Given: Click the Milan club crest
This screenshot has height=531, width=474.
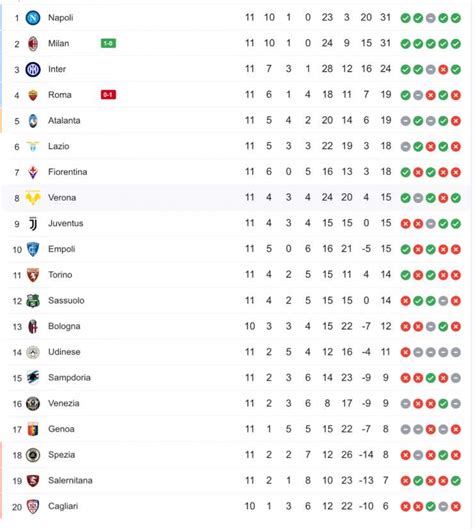Looking at the screenshot, I should pyautogui.click(x=33, y=43).
